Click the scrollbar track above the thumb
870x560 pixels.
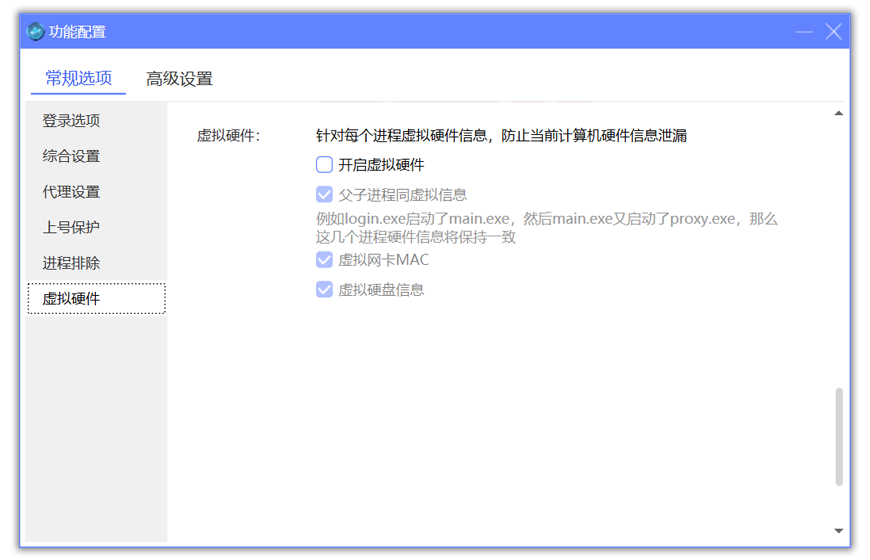838,250
